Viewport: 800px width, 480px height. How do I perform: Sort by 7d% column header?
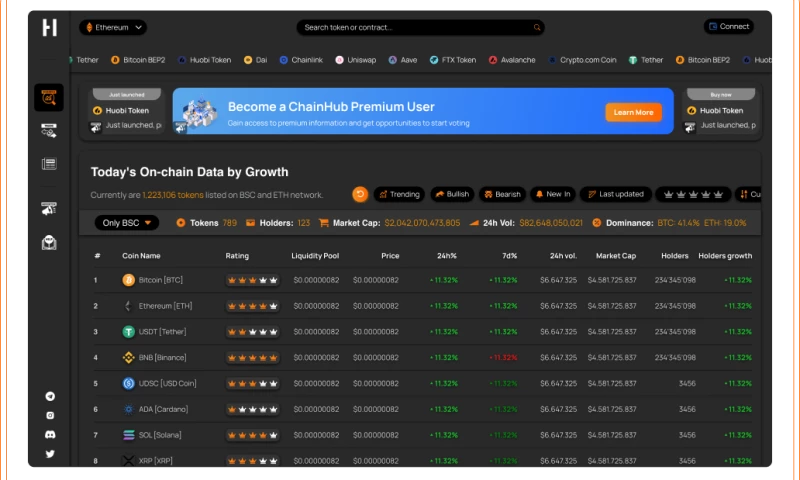(x=510, y=256)
